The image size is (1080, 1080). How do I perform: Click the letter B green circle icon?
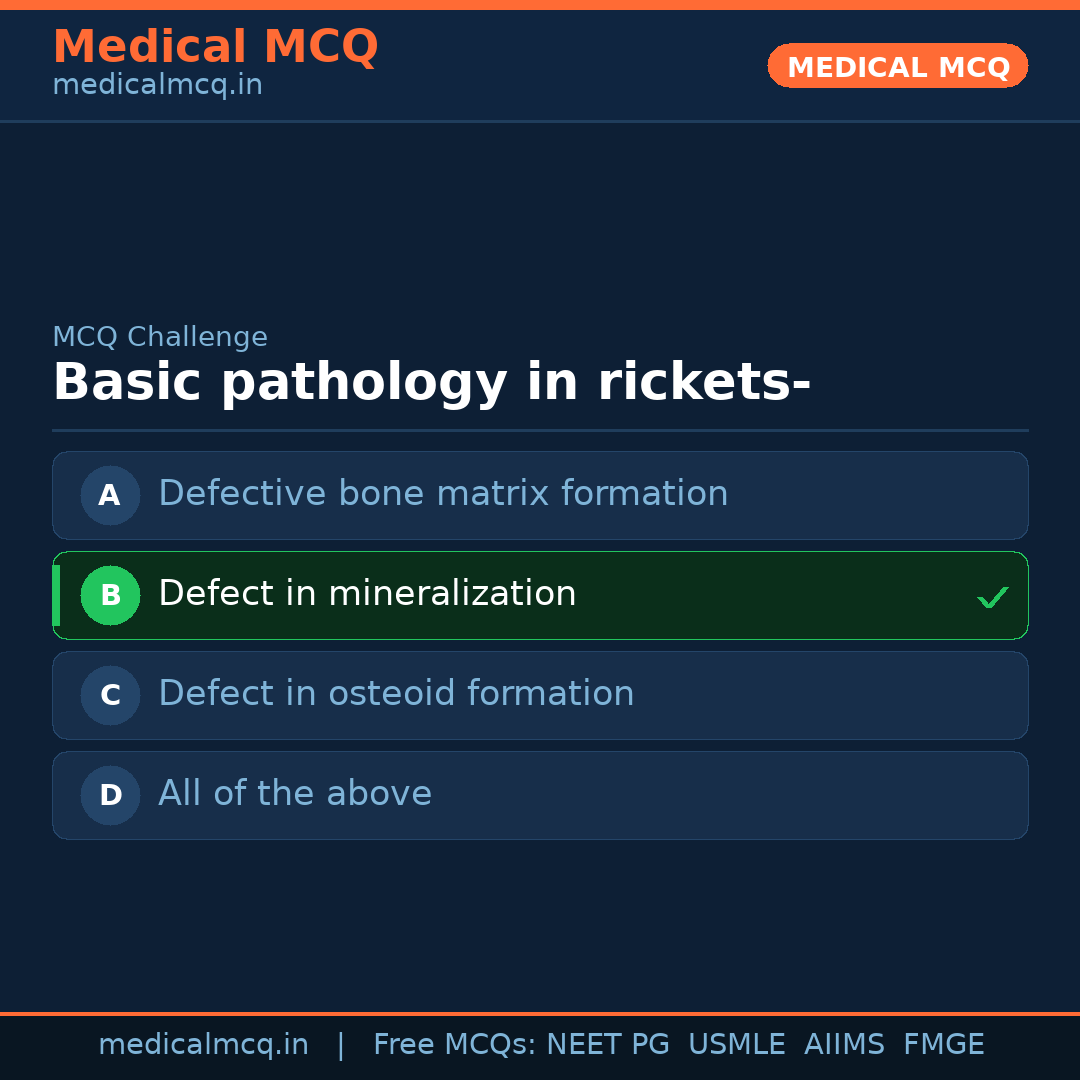pos(110,595)
